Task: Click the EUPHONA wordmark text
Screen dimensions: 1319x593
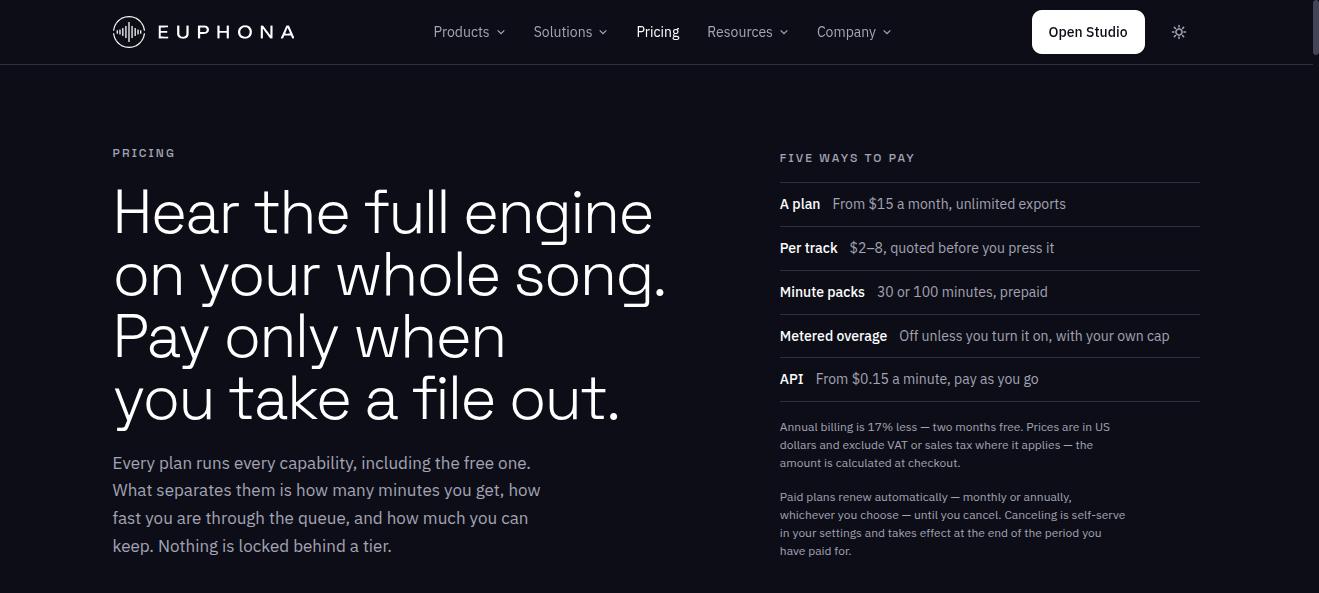Action: 226,32
